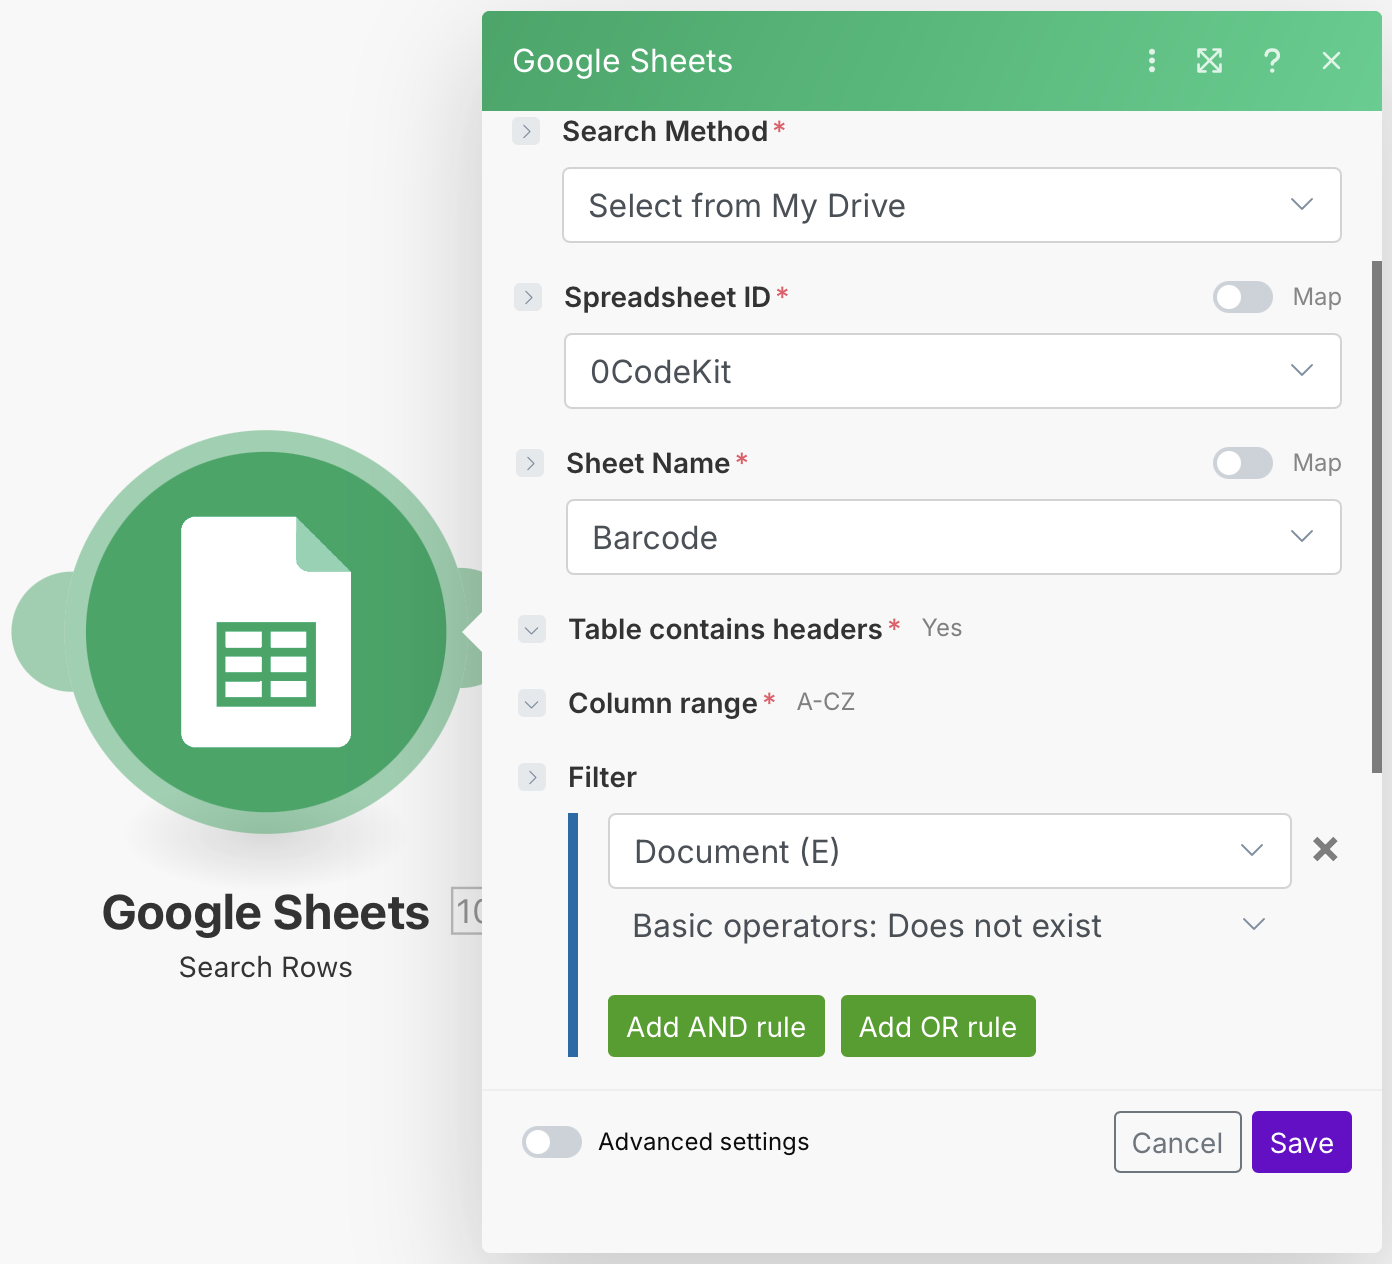The height and width of the screenshot is (1264, 1392).
Task: Expand the Table contains headers section
Action: pos(532,629)
